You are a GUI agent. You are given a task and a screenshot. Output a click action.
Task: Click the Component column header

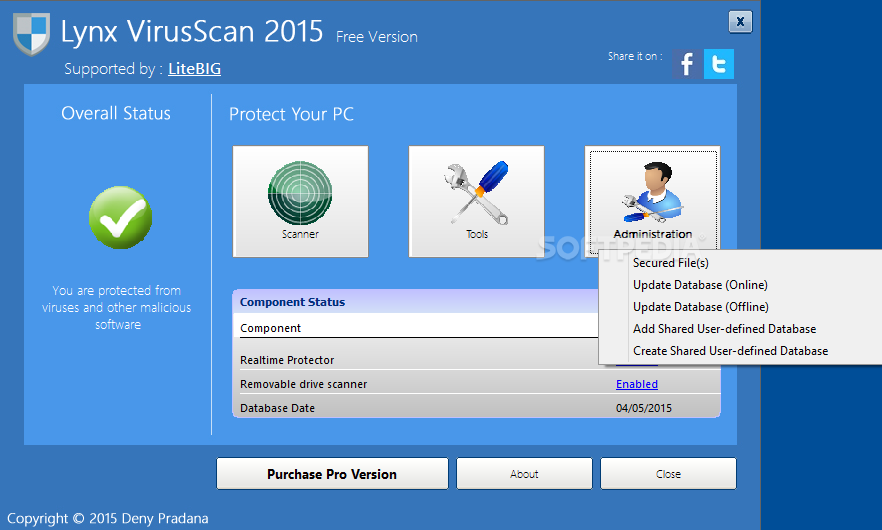271,328
